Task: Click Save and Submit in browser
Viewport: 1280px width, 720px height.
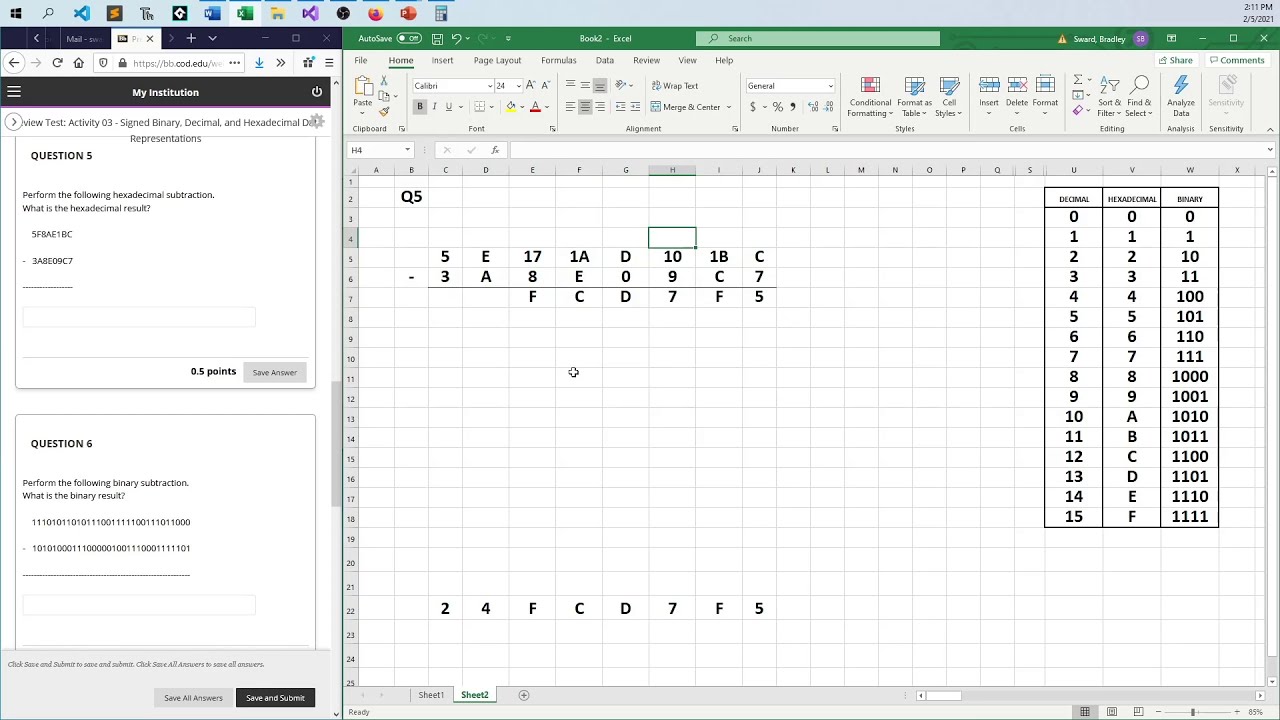Action: pyautogui.click(x=275, y=698)
